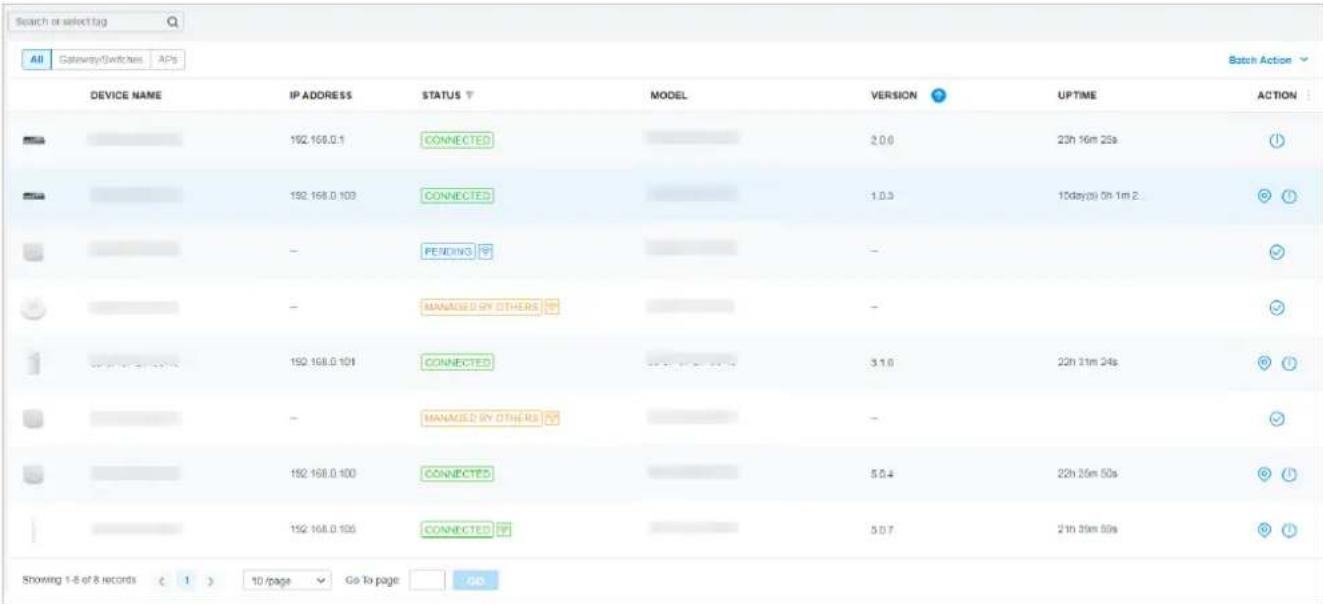Reboot the device at 192.168.0.101
This screenshot has width=1323, height=604.
(1288, 362)
